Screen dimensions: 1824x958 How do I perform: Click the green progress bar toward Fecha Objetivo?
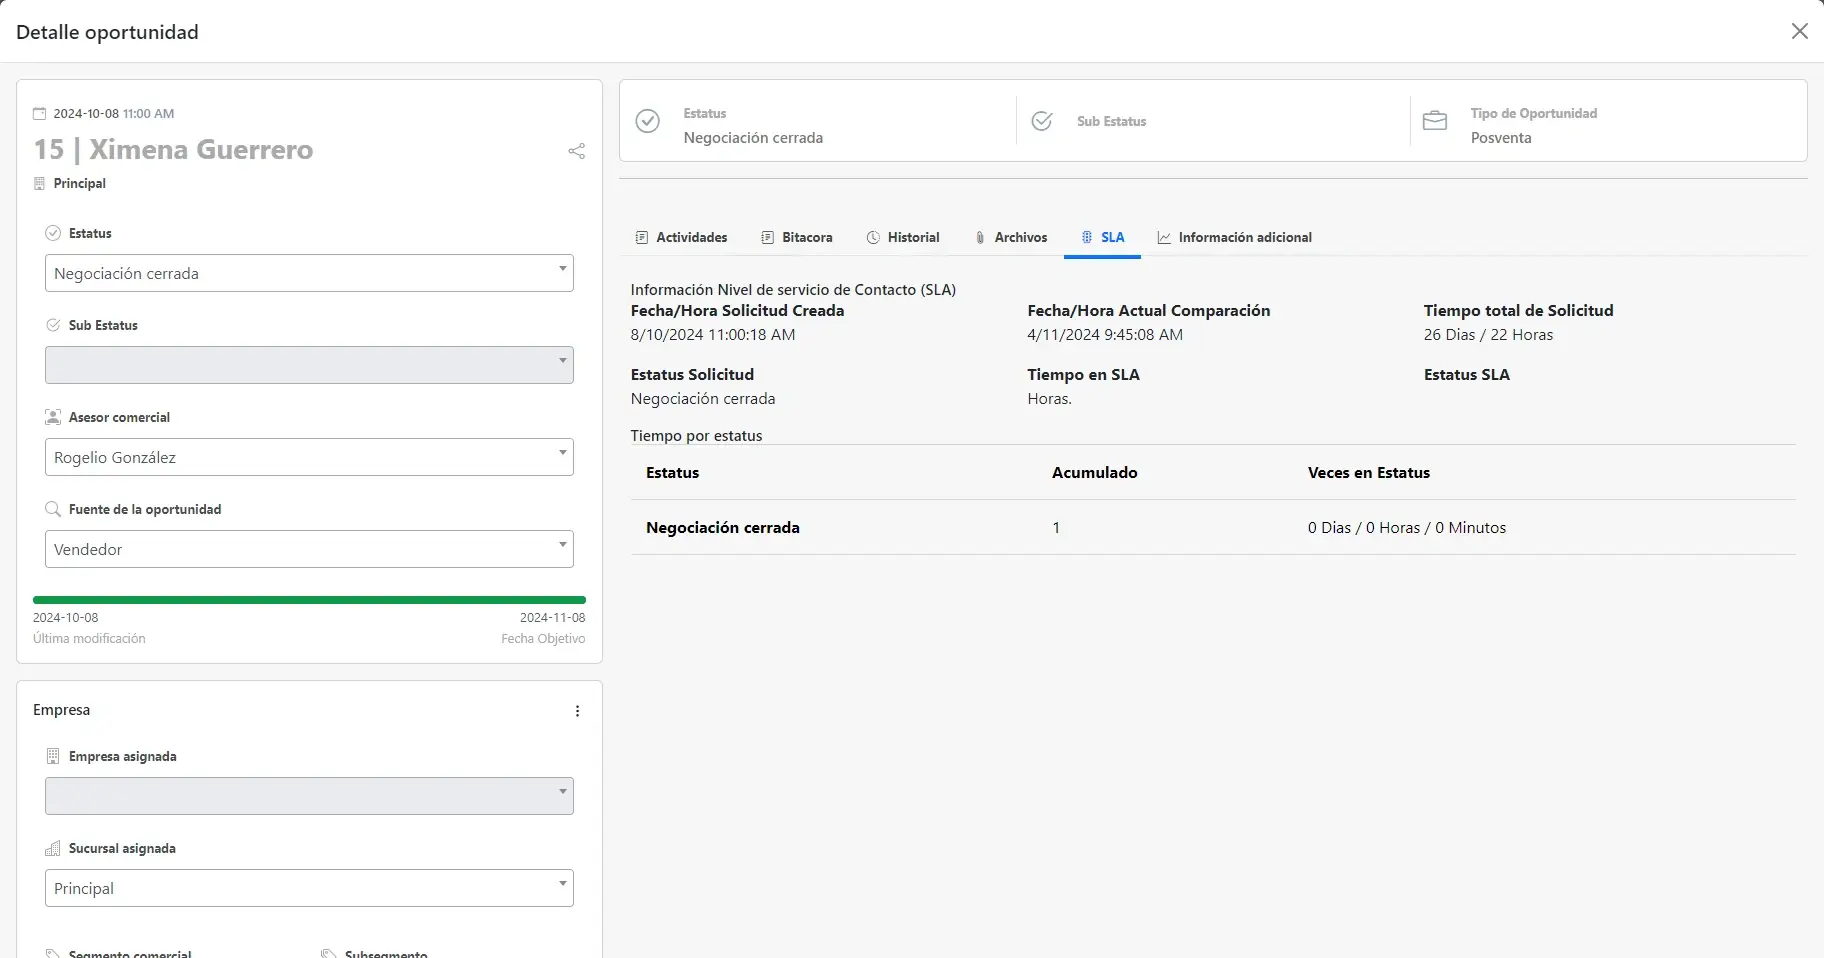[x=309, y=600]
